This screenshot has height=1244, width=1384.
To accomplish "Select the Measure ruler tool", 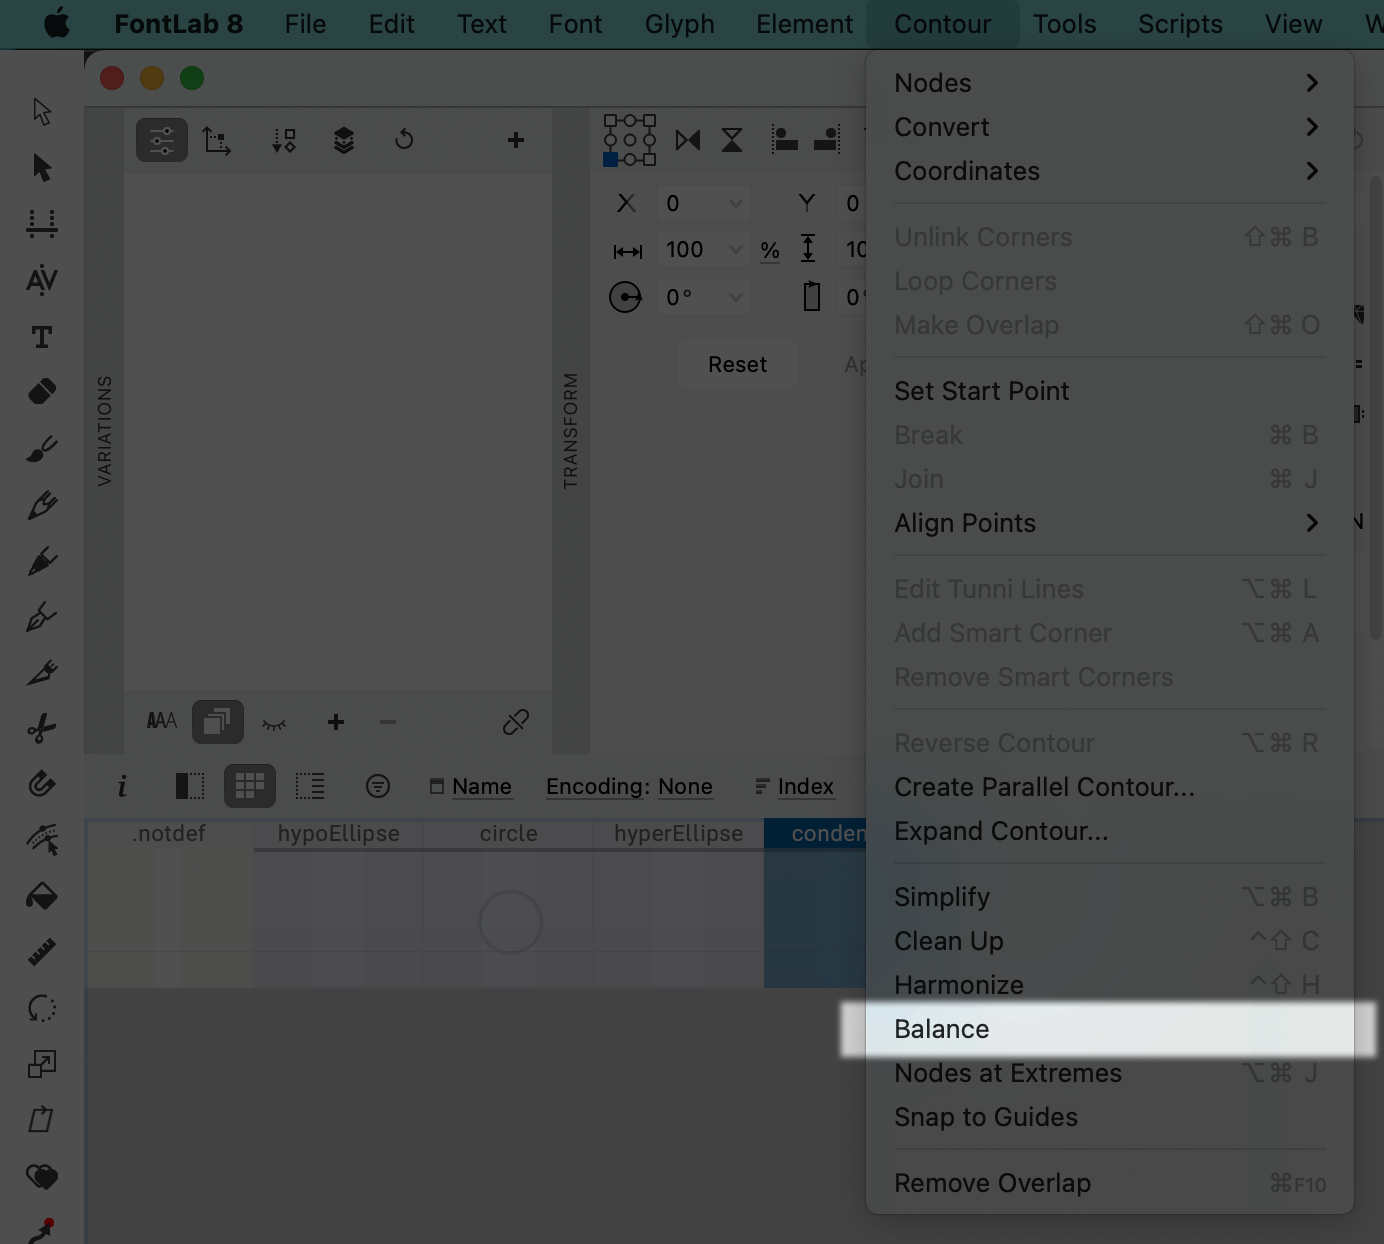I will (x=42, y=953).
